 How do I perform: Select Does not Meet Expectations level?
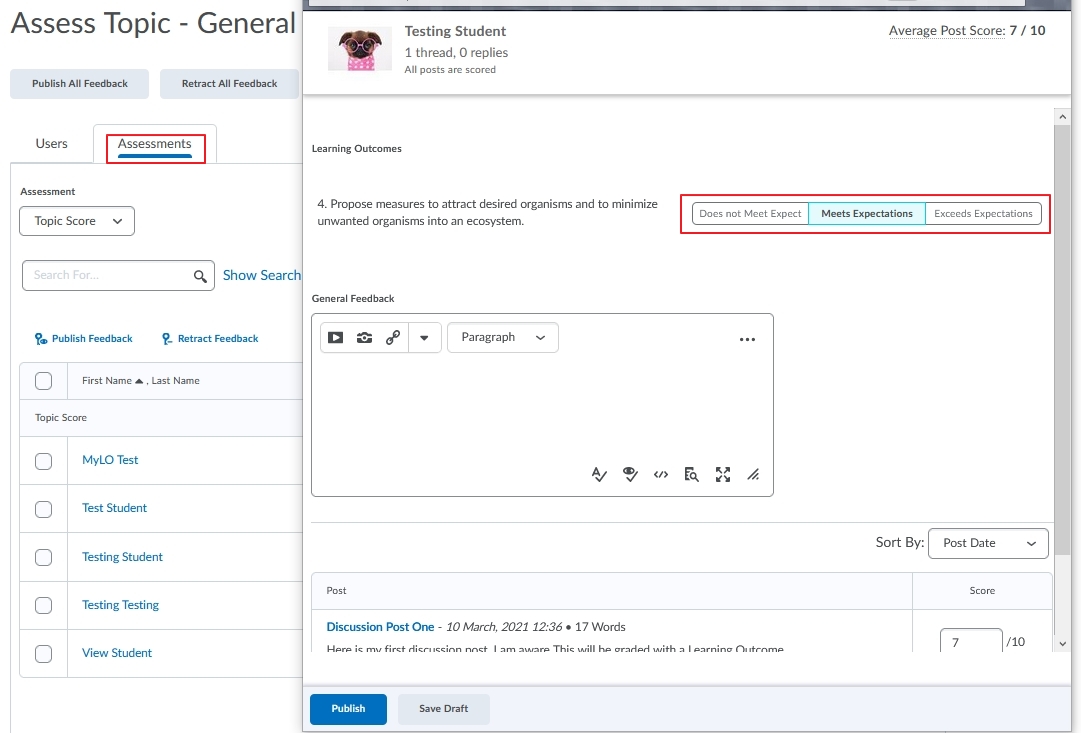tap(750, 214)
